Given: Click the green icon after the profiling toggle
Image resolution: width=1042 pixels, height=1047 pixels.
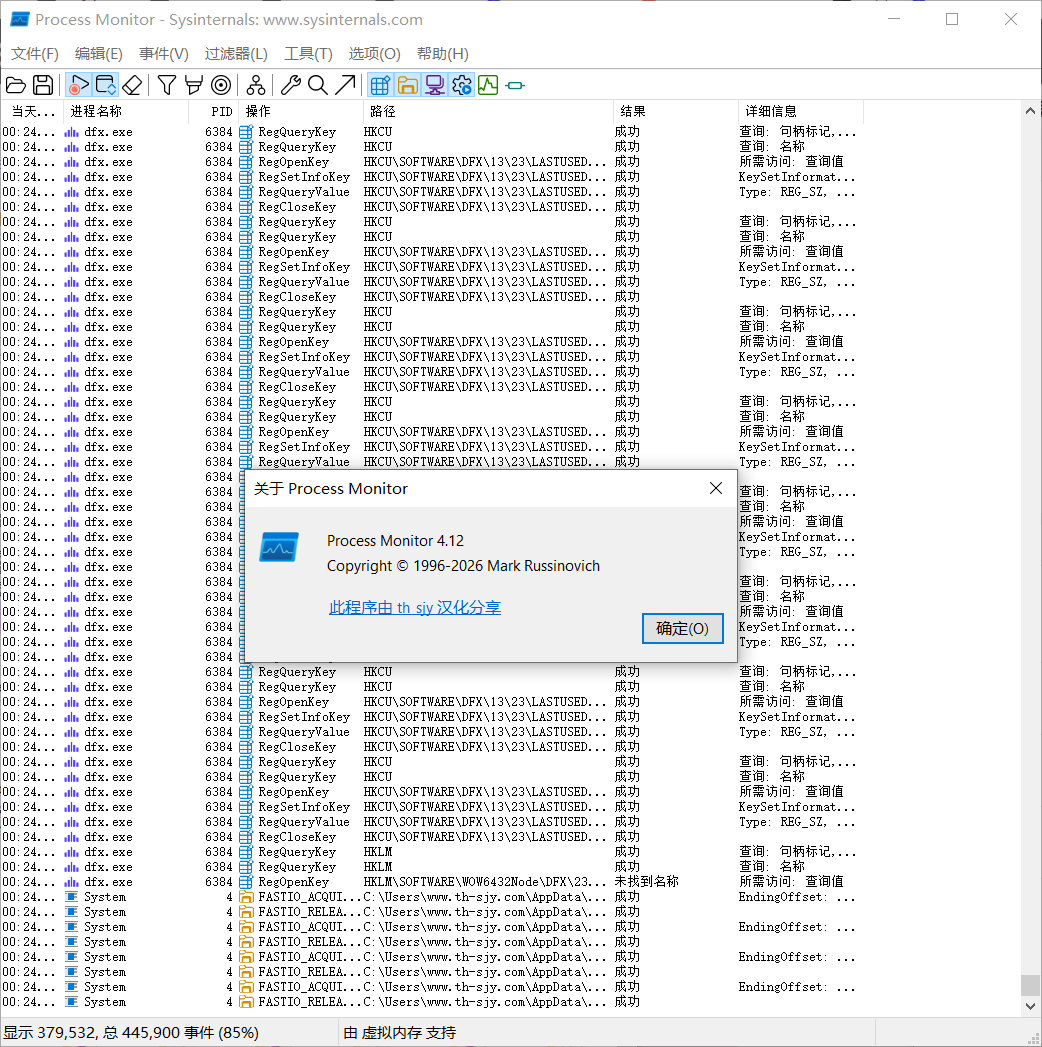Looking at the screenshot, I should click(515, 85).
